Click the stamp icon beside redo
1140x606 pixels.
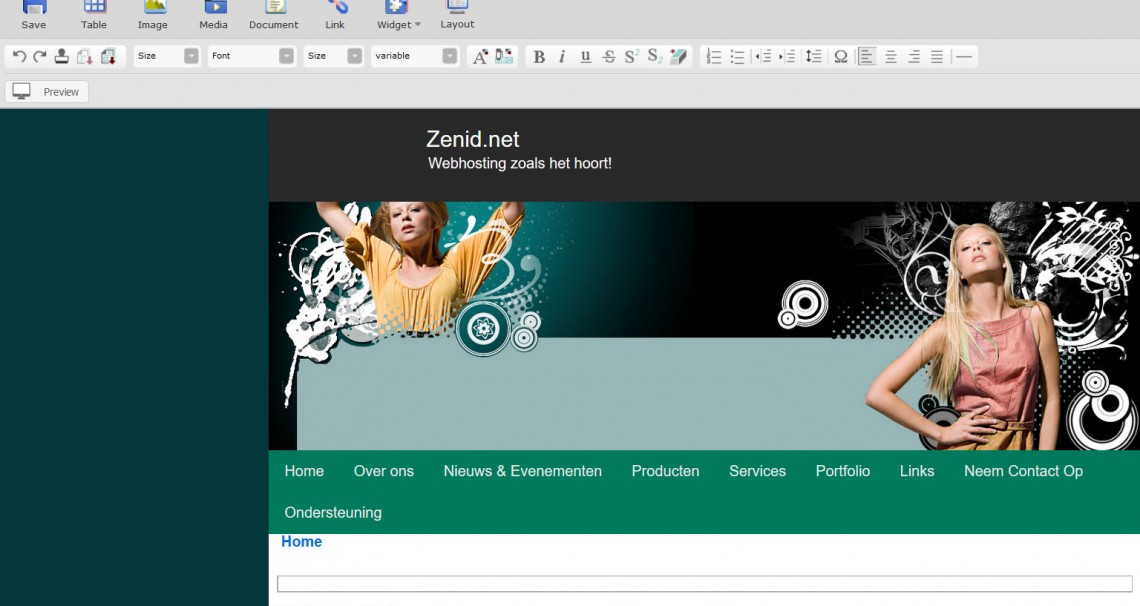pos(62,57)
